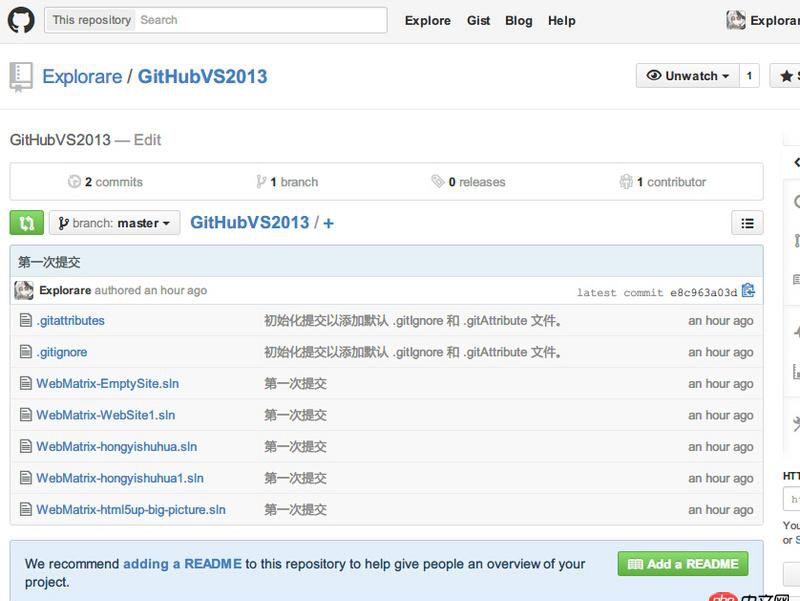Open the 第一次提交 commit header message
This screenshot has height=601, width=800.
tap(49, 262)
